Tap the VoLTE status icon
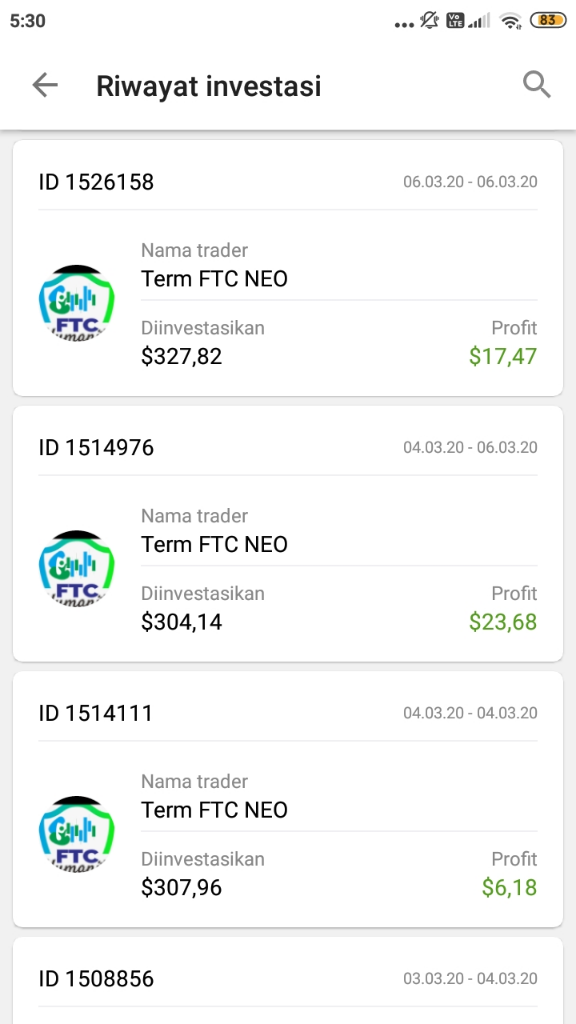This screenshot has width=576, height=1024. [455, 20]
